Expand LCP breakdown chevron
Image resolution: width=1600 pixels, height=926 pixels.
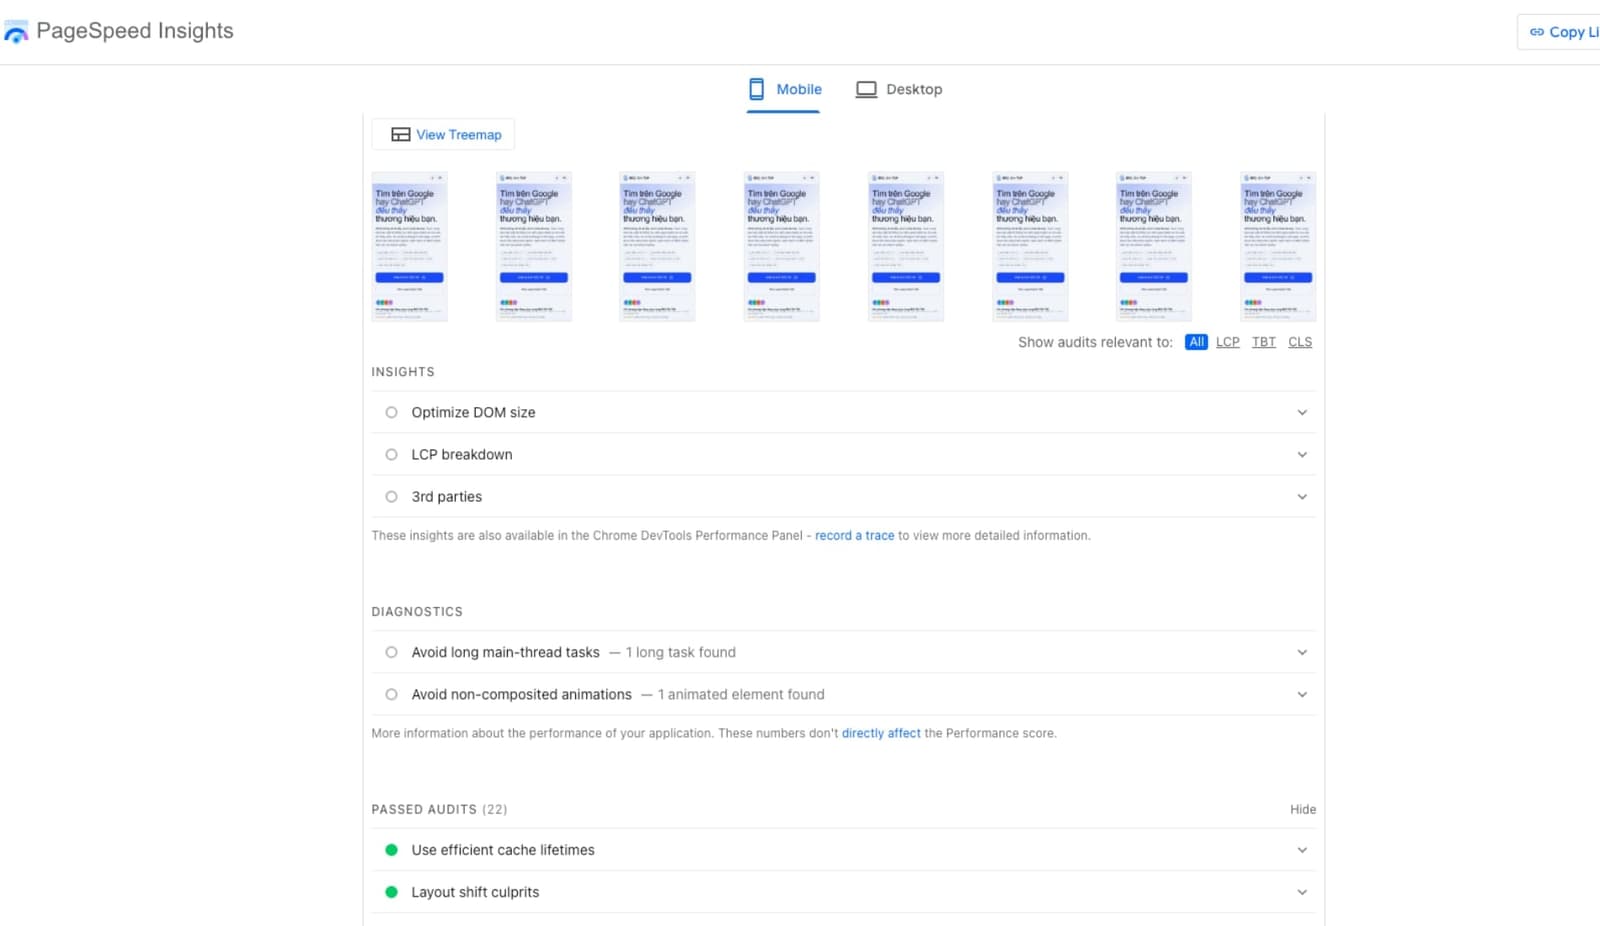point(1302,454)
